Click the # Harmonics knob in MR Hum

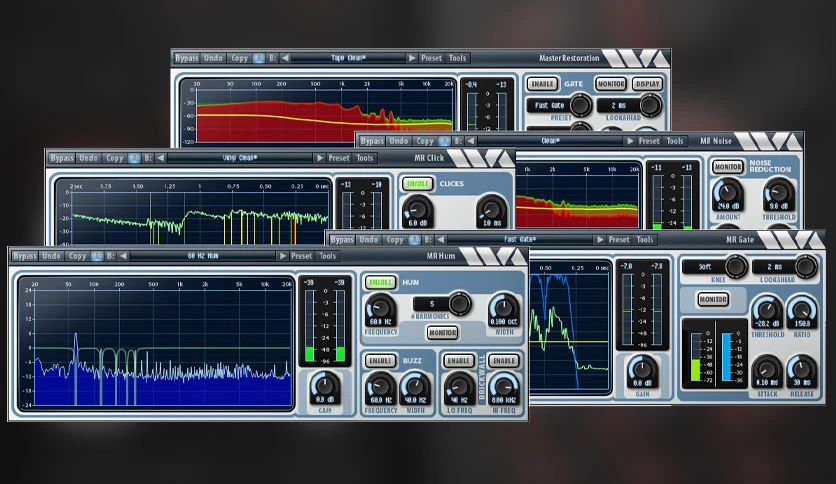[459, 303]
